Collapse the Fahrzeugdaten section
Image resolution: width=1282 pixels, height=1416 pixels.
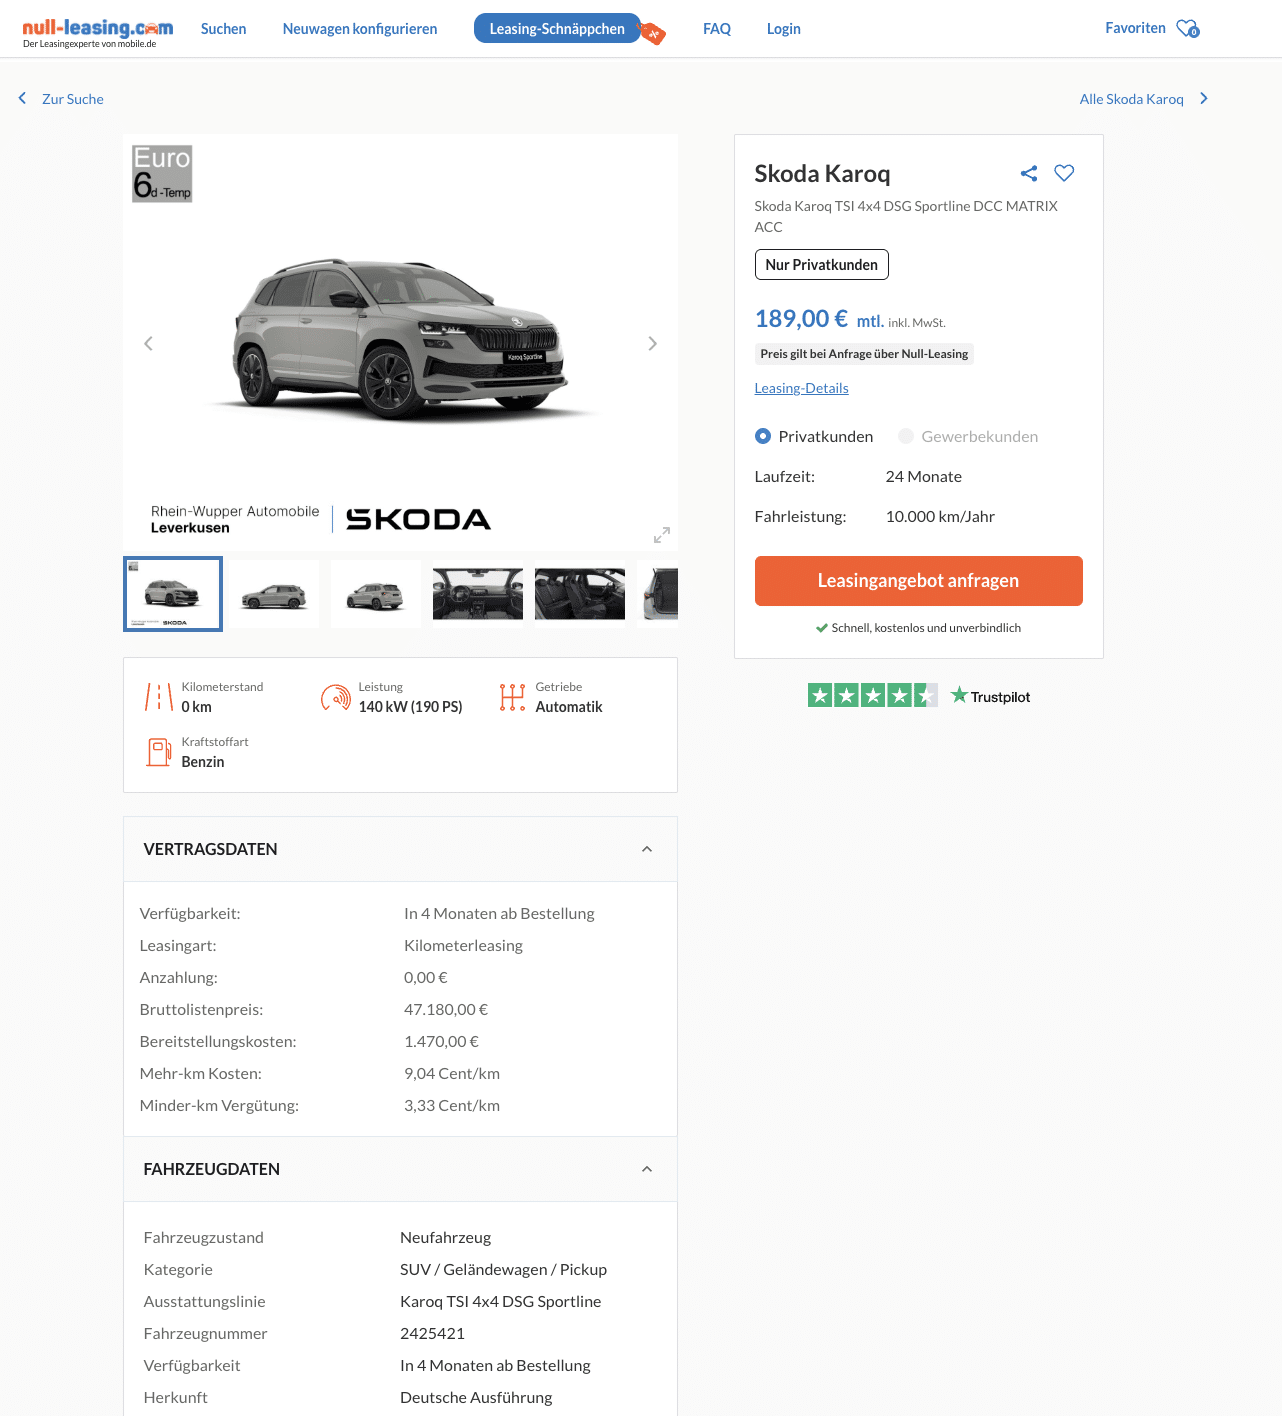point(647,1169)
